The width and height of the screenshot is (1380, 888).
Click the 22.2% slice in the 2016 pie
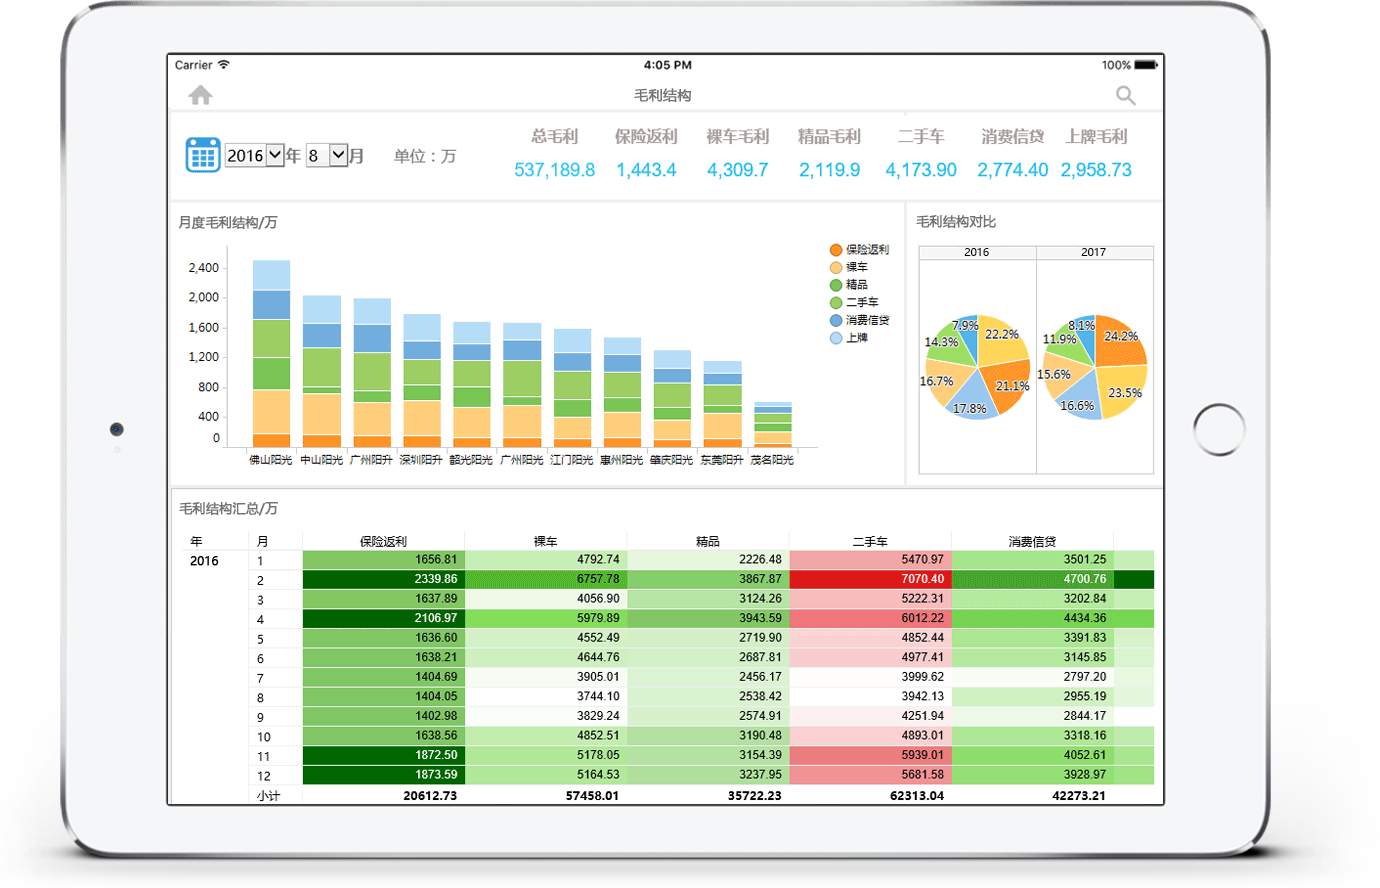pos(1001,338)
